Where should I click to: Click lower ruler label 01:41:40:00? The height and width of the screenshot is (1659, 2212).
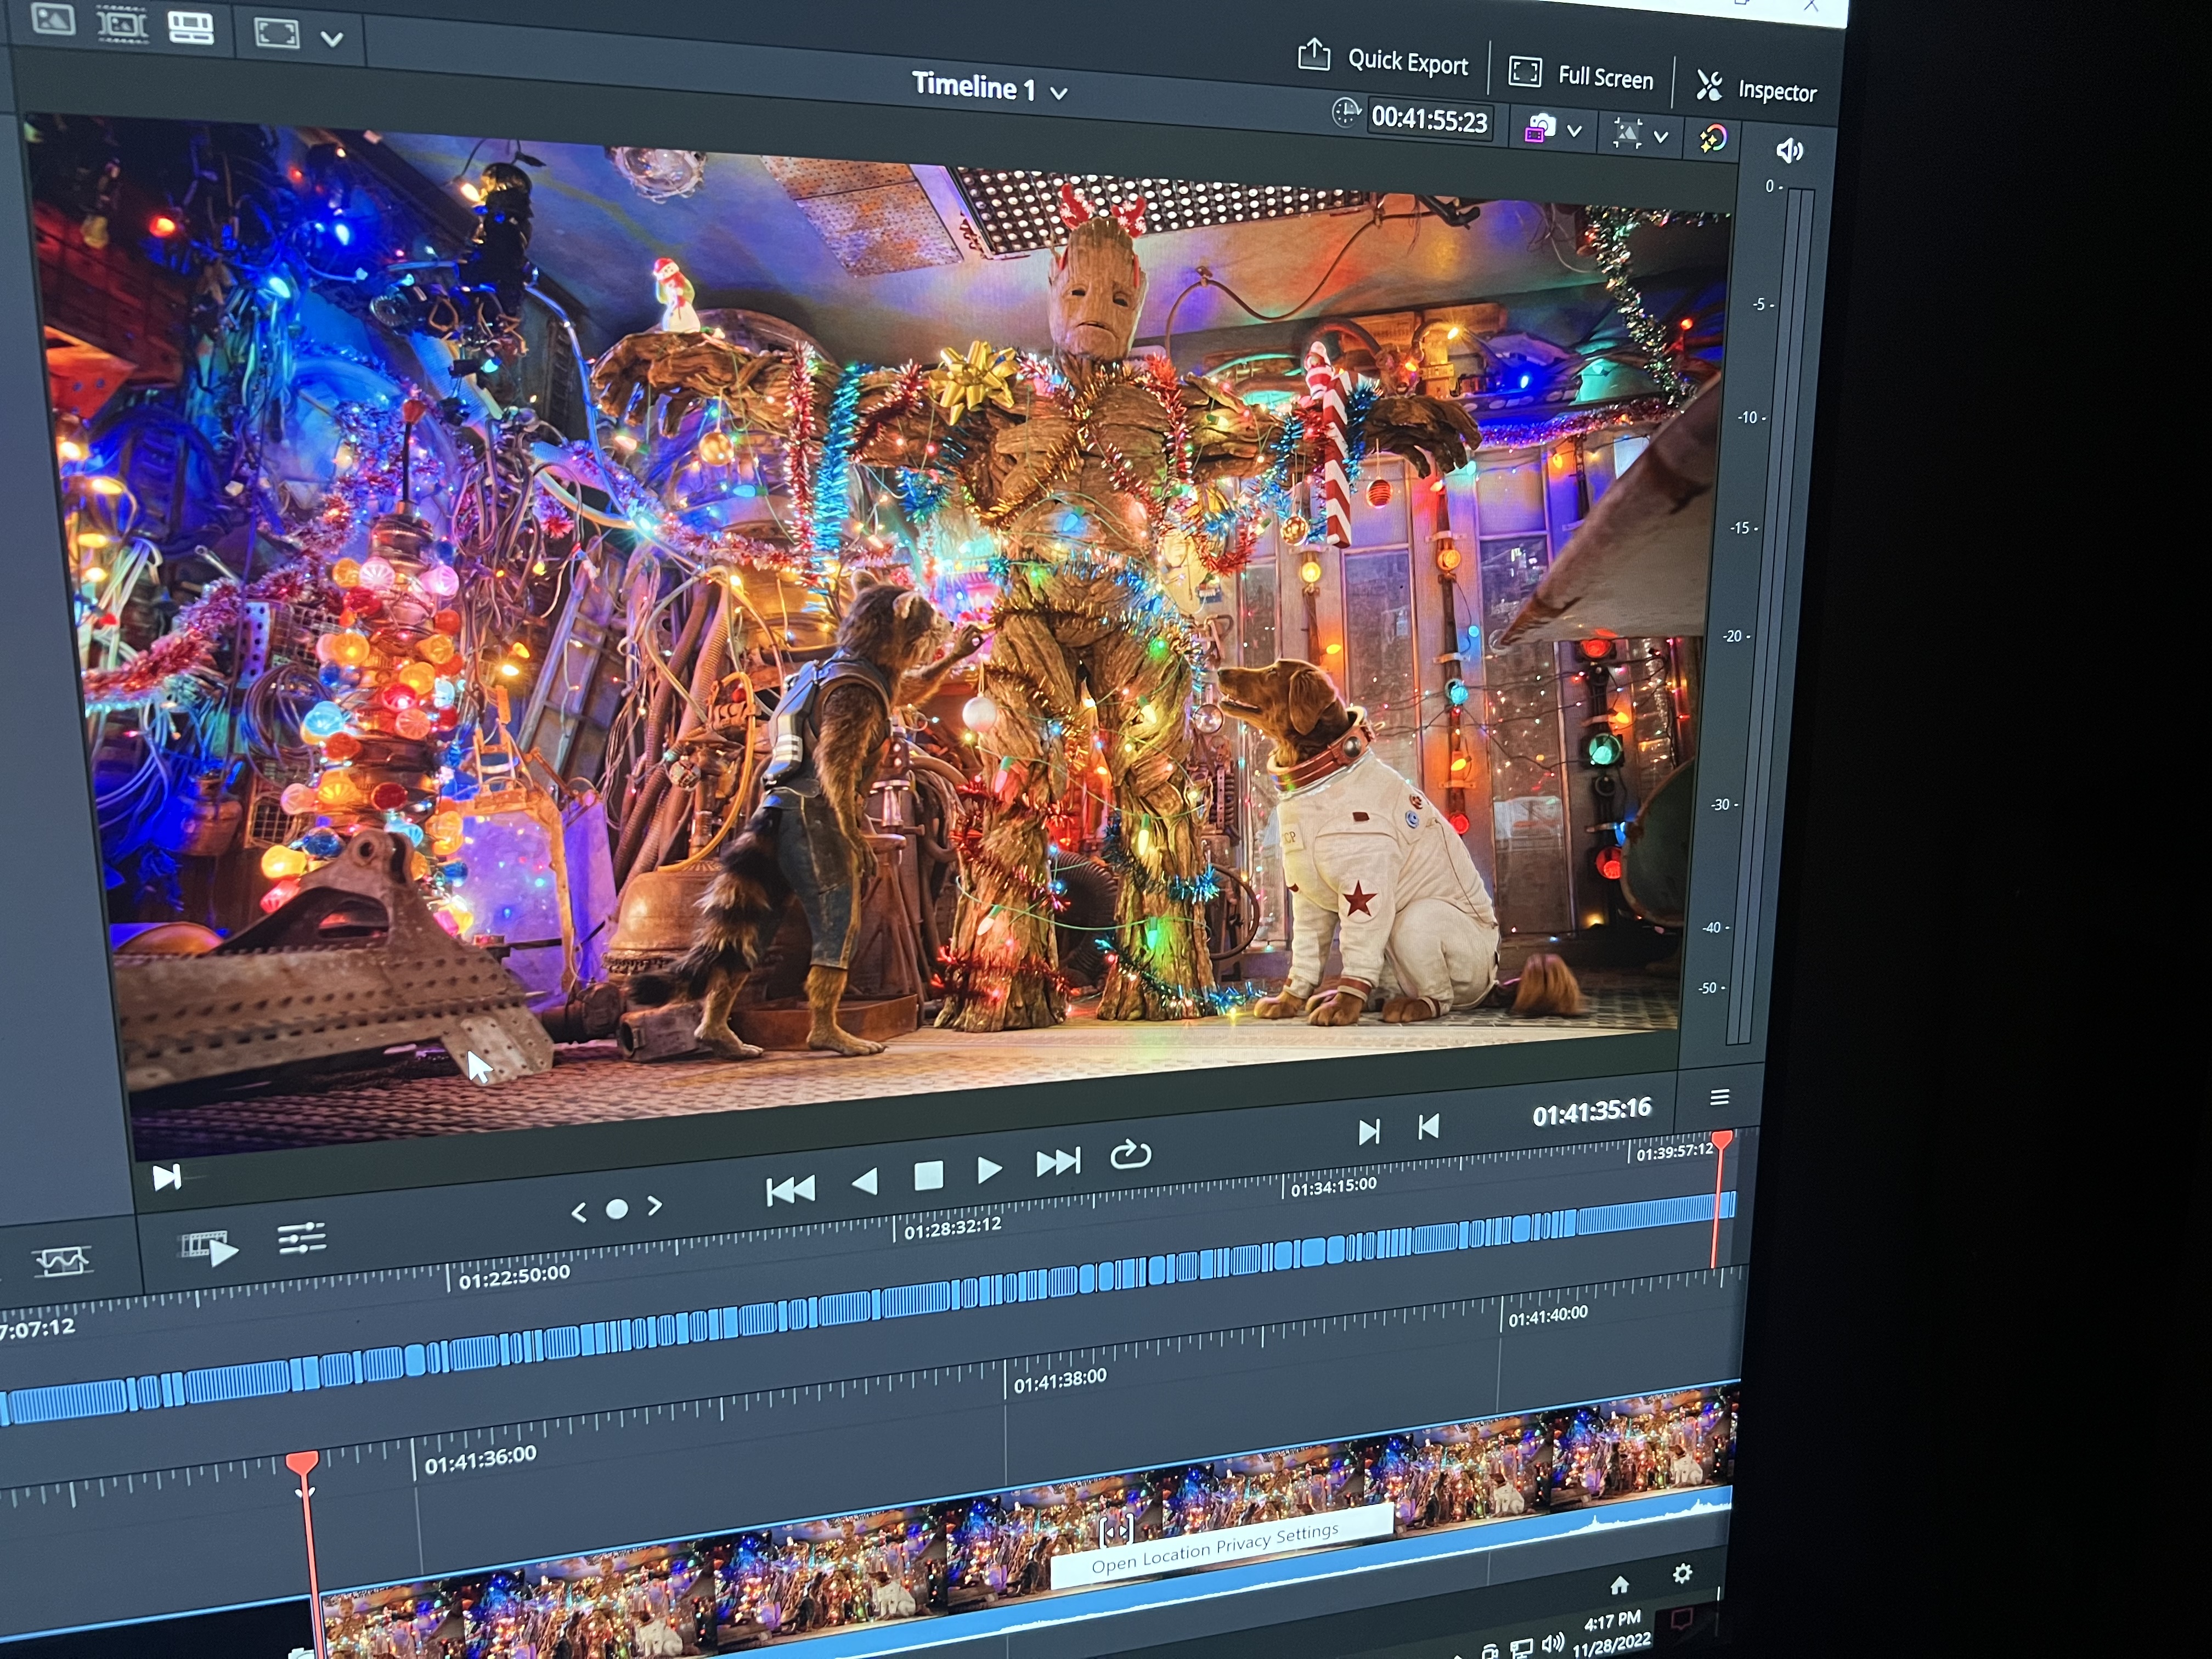click(x=1547, y=1316)
